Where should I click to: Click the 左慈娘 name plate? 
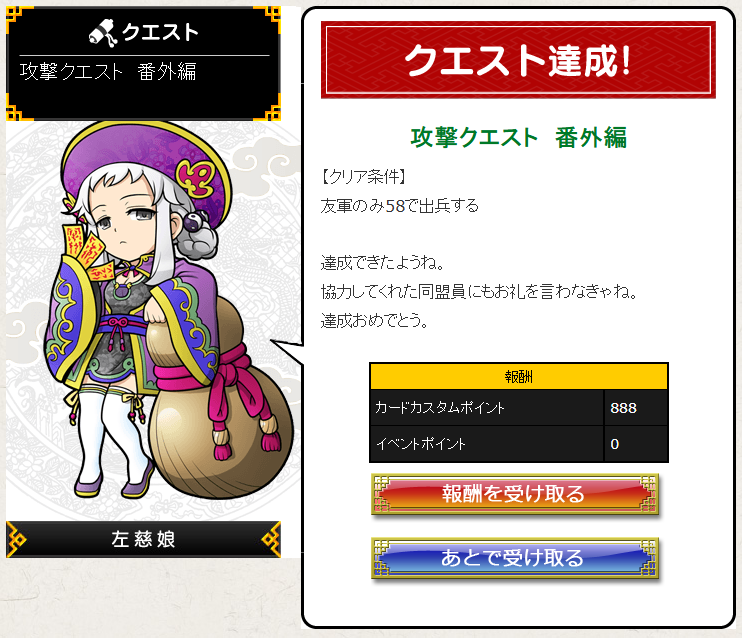[143, 539]
